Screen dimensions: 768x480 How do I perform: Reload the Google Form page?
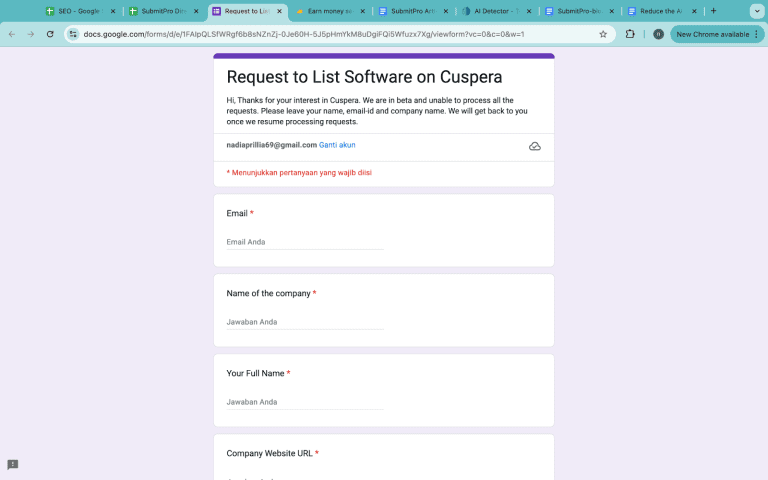click(50, 34)
